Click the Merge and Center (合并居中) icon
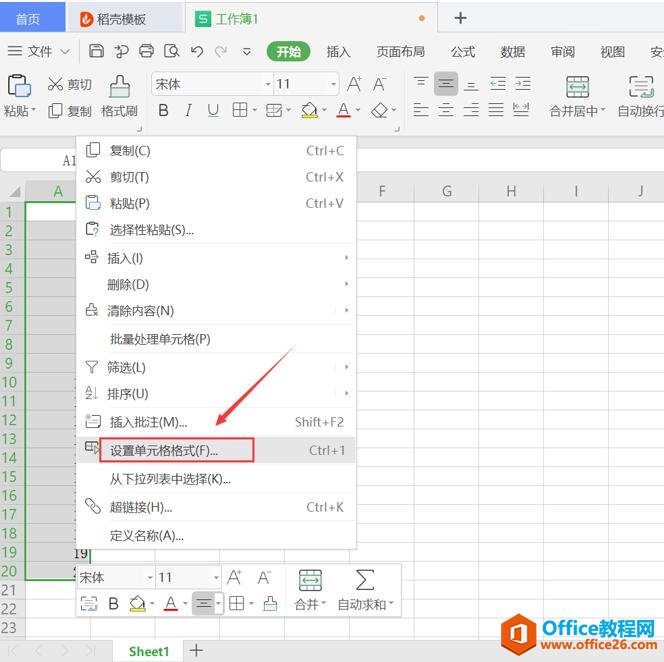Screen dimensions: 664x662 (577, 86)
